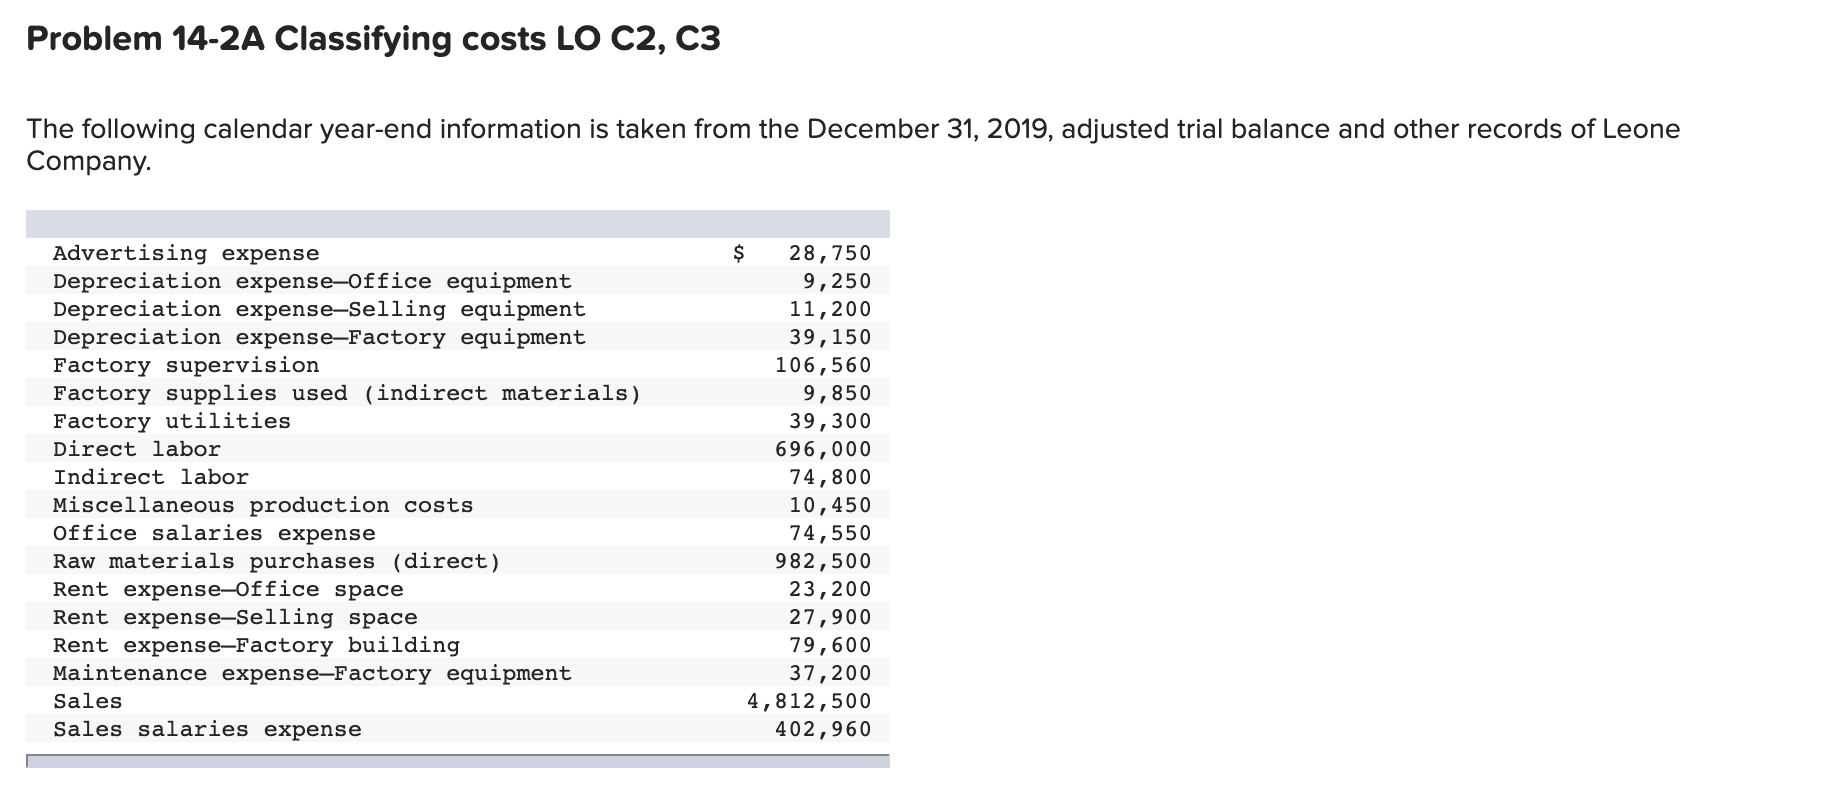Viewport: 1824px width, 798px height.
Task: Select "Factory supplies used (indirect materials)" label
Action: (x=347, y=394)
